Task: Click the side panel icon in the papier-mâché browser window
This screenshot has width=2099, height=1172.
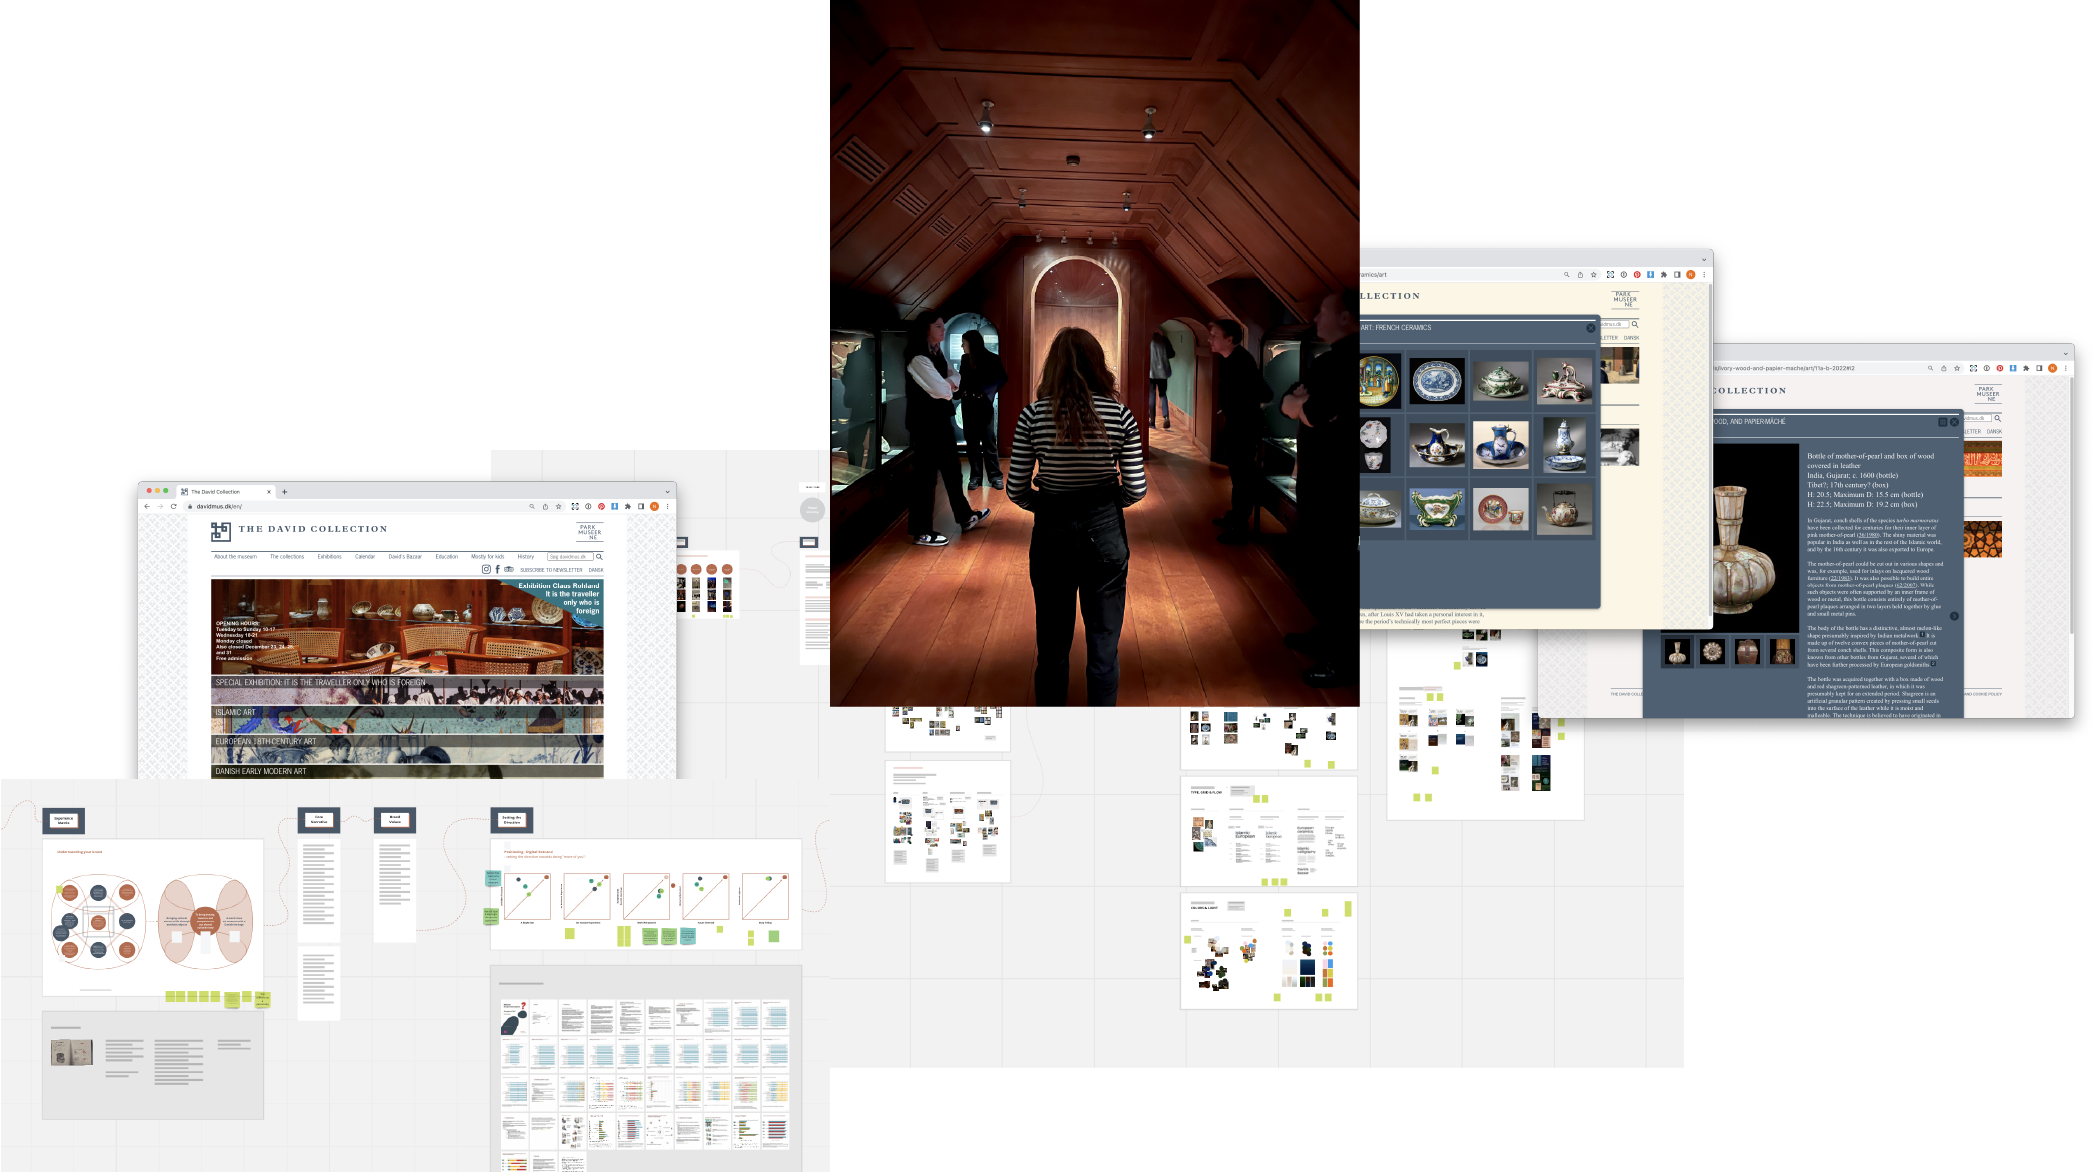Action: tap(2039, 368)
